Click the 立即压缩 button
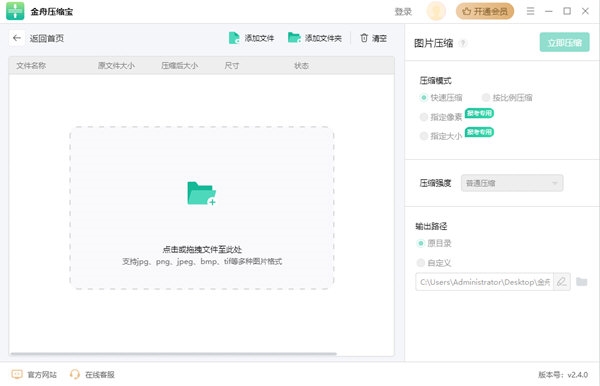Screen dimensions: 600x386 tap(564, 42)
